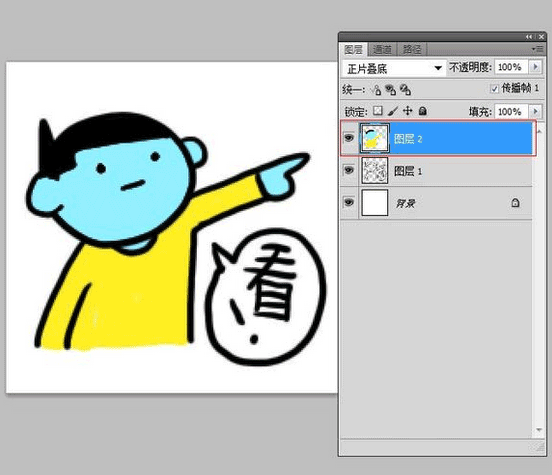Select the 图层 2 layer name
The image size is (552, 475).
point(408,139)
